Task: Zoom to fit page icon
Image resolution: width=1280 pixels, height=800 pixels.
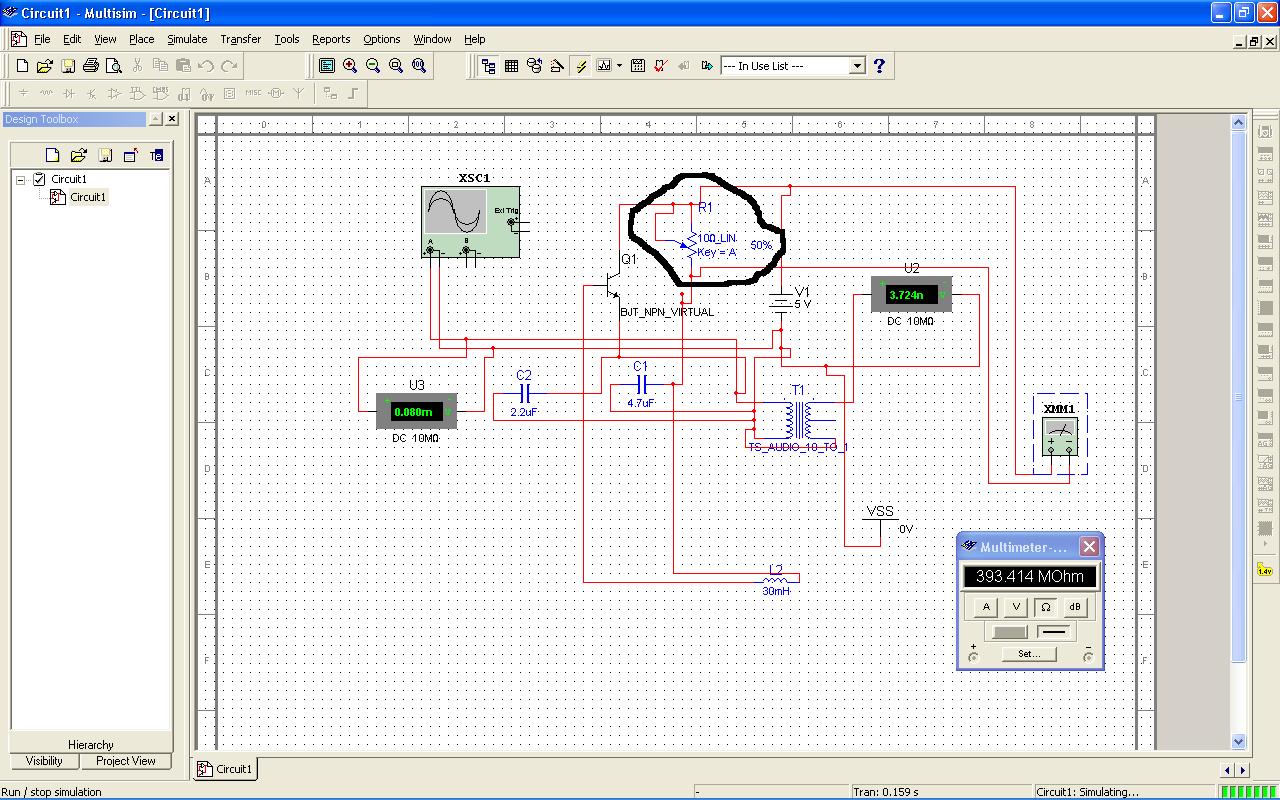Action: click(419, 66)
